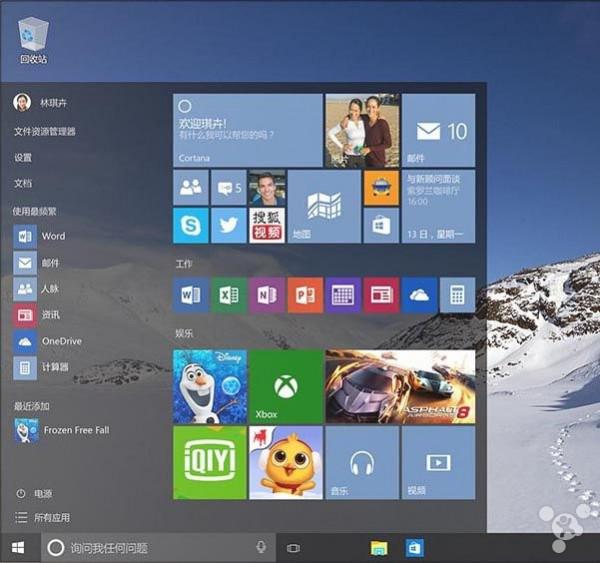
Task: Open the OneDrive tile in 工作 group
Action: point(419,295)
